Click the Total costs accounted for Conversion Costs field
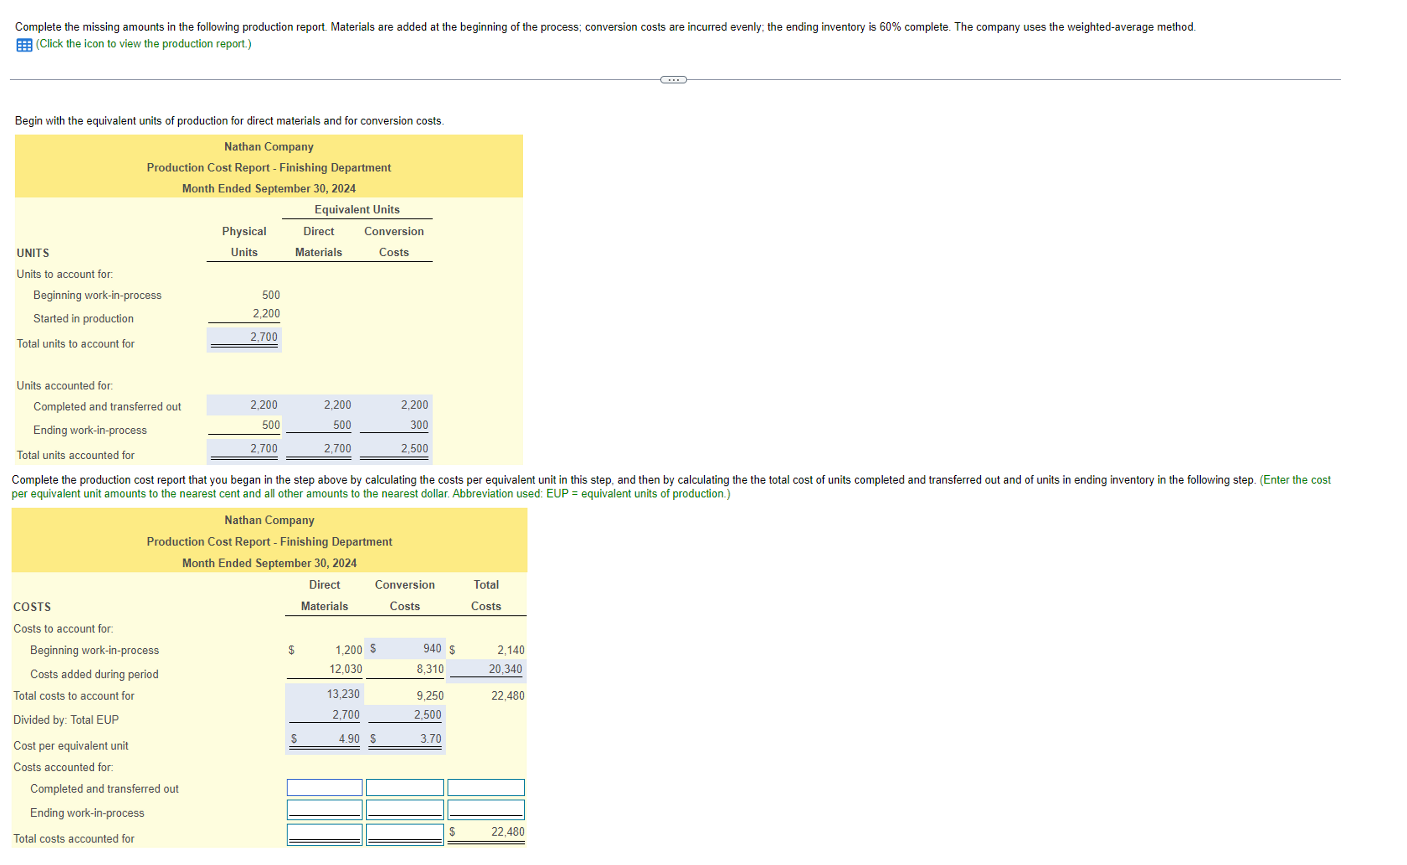The width and height of the screenshot is (1407, 865). click(404, 831)
